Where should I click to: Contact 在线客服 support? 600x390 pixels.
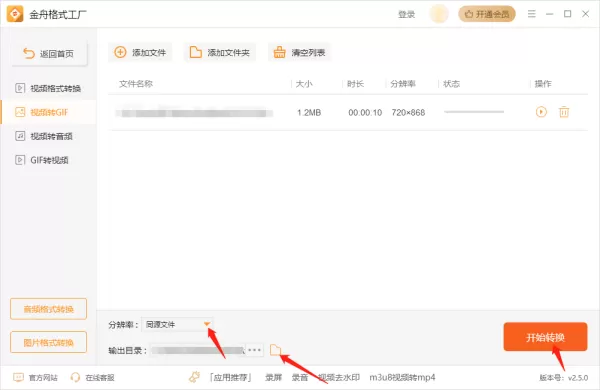tap(93, 378)
